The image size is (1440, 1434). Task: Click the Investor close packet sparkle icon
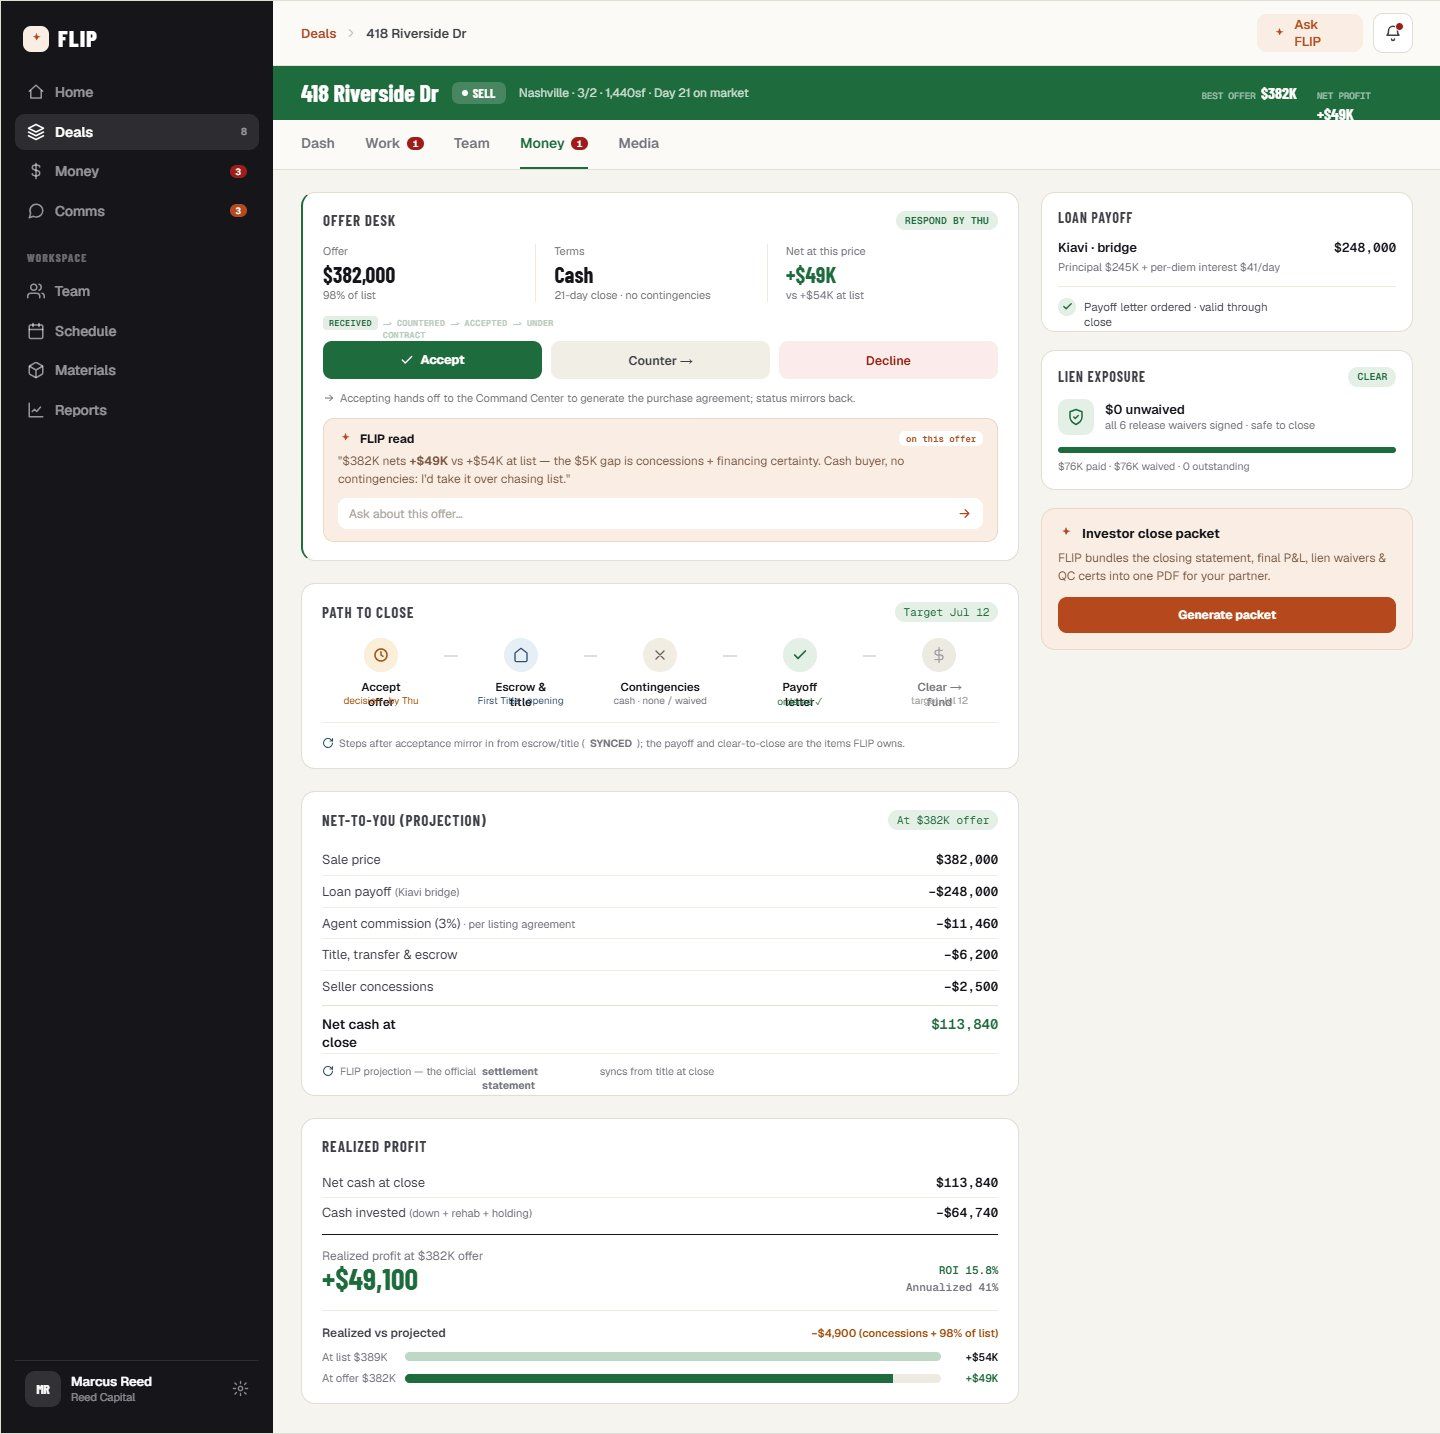click(1066, 532)
